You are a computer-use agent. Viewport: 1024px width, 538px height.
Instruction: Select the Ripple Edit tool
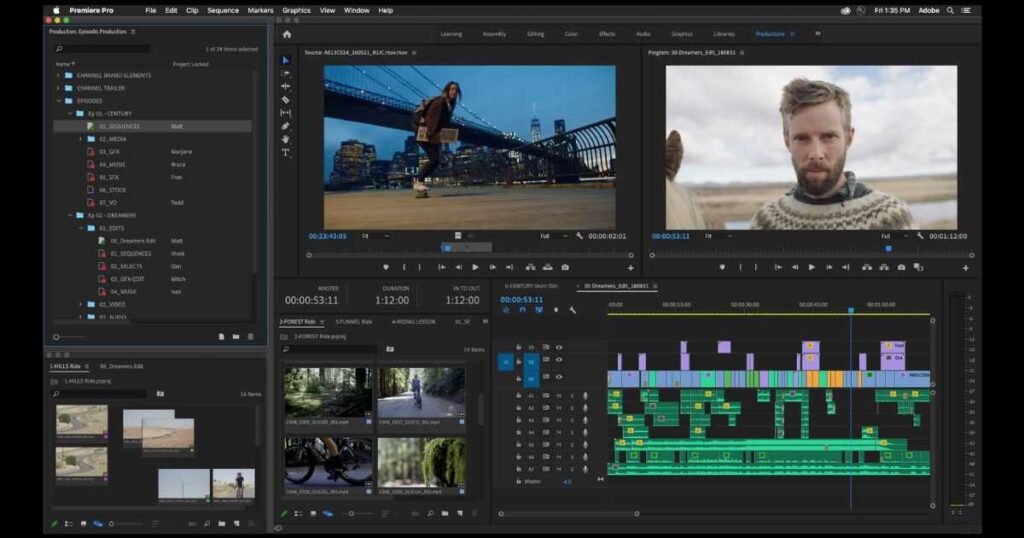pyautogui.click(x=285, y=86)
